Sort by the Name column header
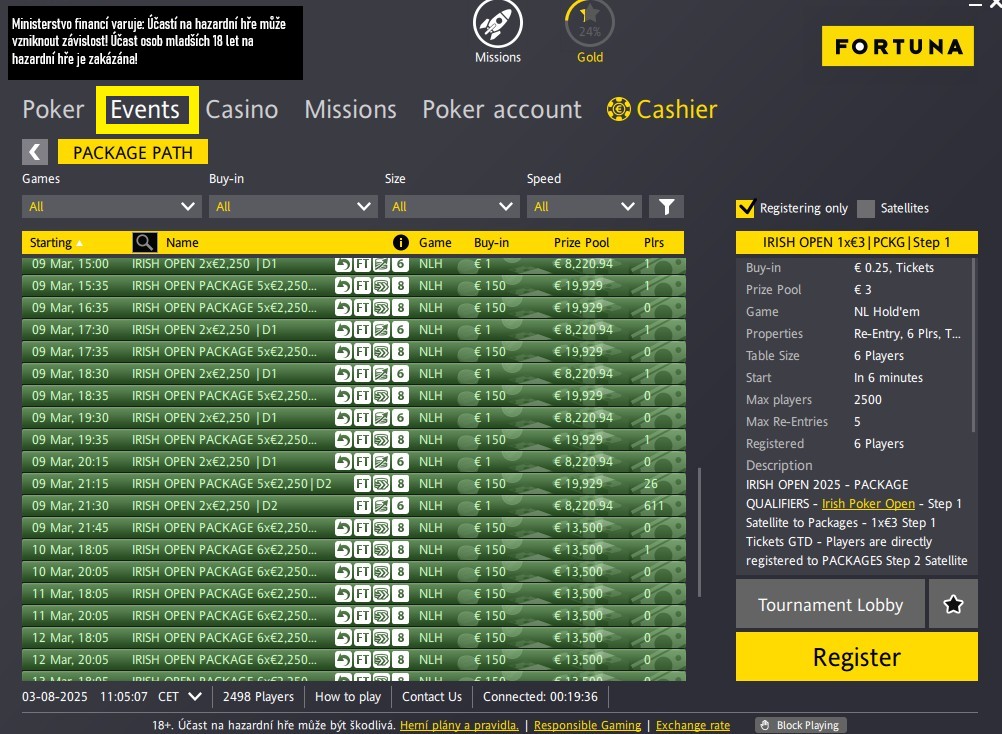Viewport: 1002px width, 734px height. tap(182, 242)
